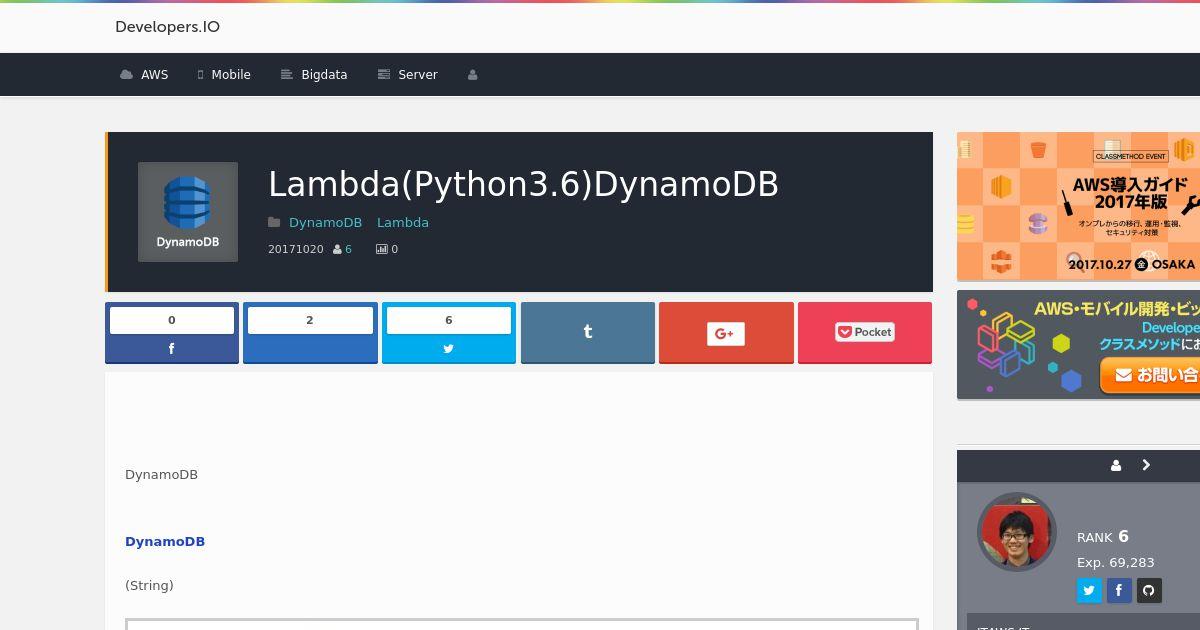Open the AWS導入ガイド 2017年版 banner
The height and width of the screenshot is (630, 1200).
pyautogui.click(x=1078, y=206)
